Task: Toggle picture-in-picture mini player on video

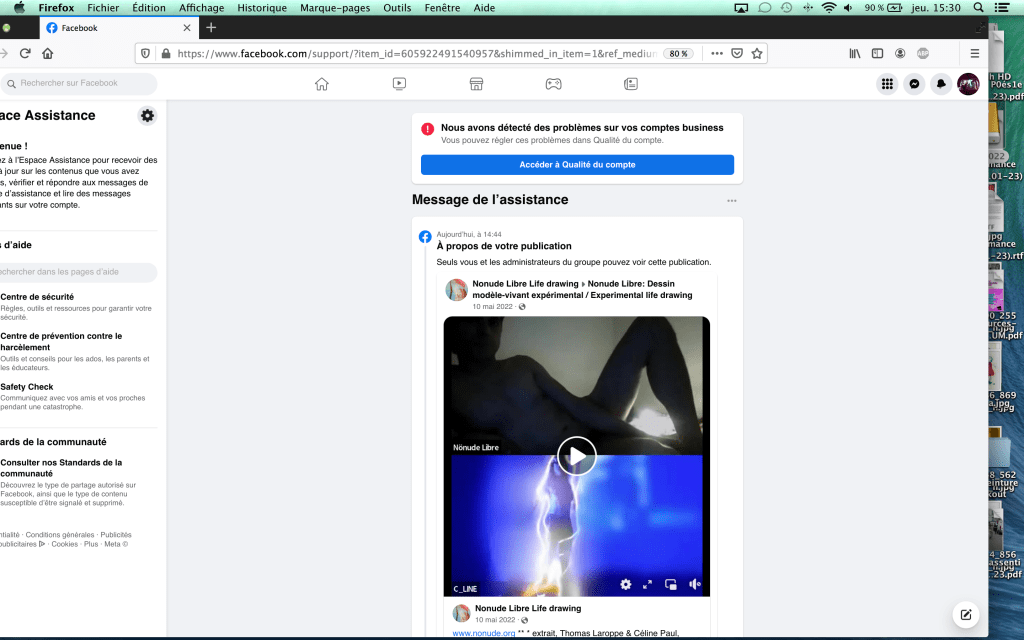Action: coord(671,584)
